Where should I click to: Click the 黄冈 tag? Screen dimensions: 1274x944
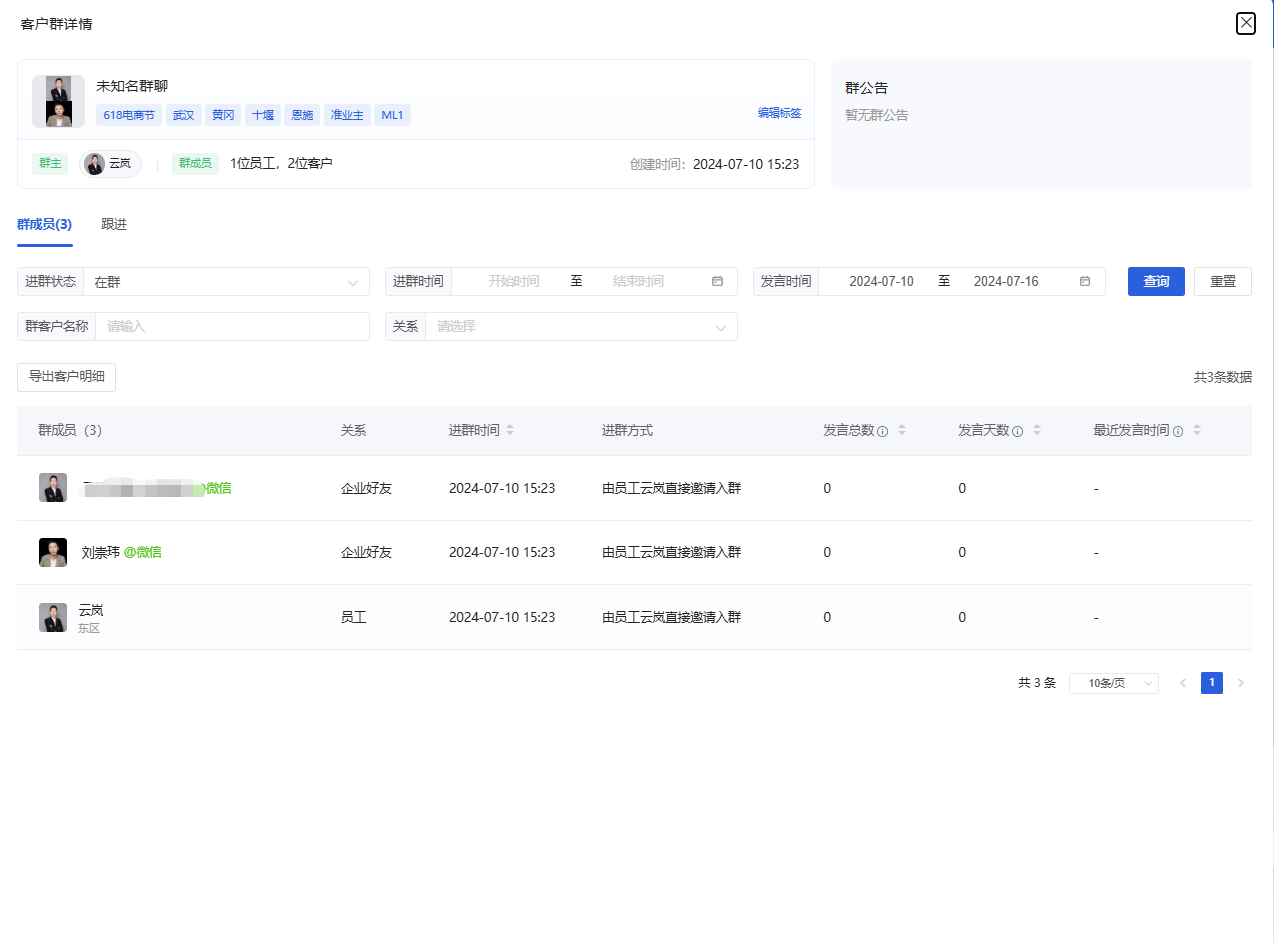[223, 115]
